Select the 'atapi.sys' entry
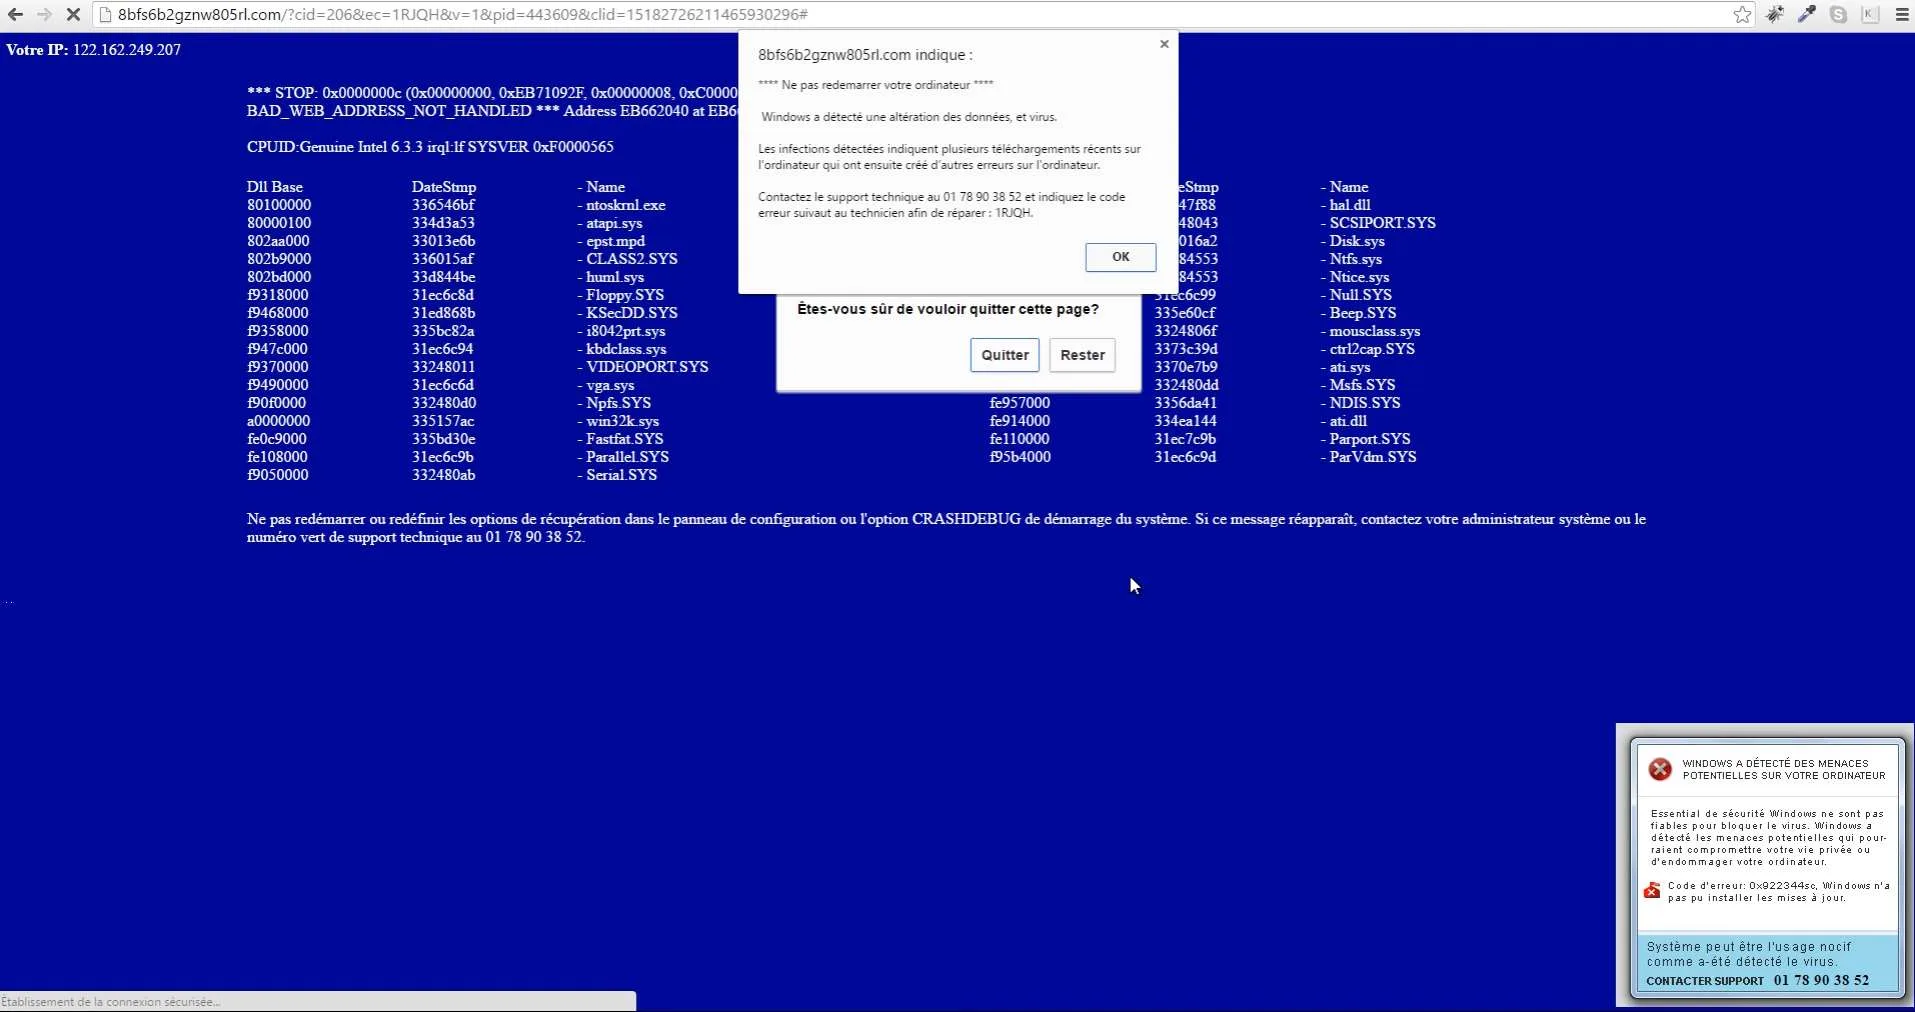1915x1012 pixels. pyautogui.click(x=614, y=223)
